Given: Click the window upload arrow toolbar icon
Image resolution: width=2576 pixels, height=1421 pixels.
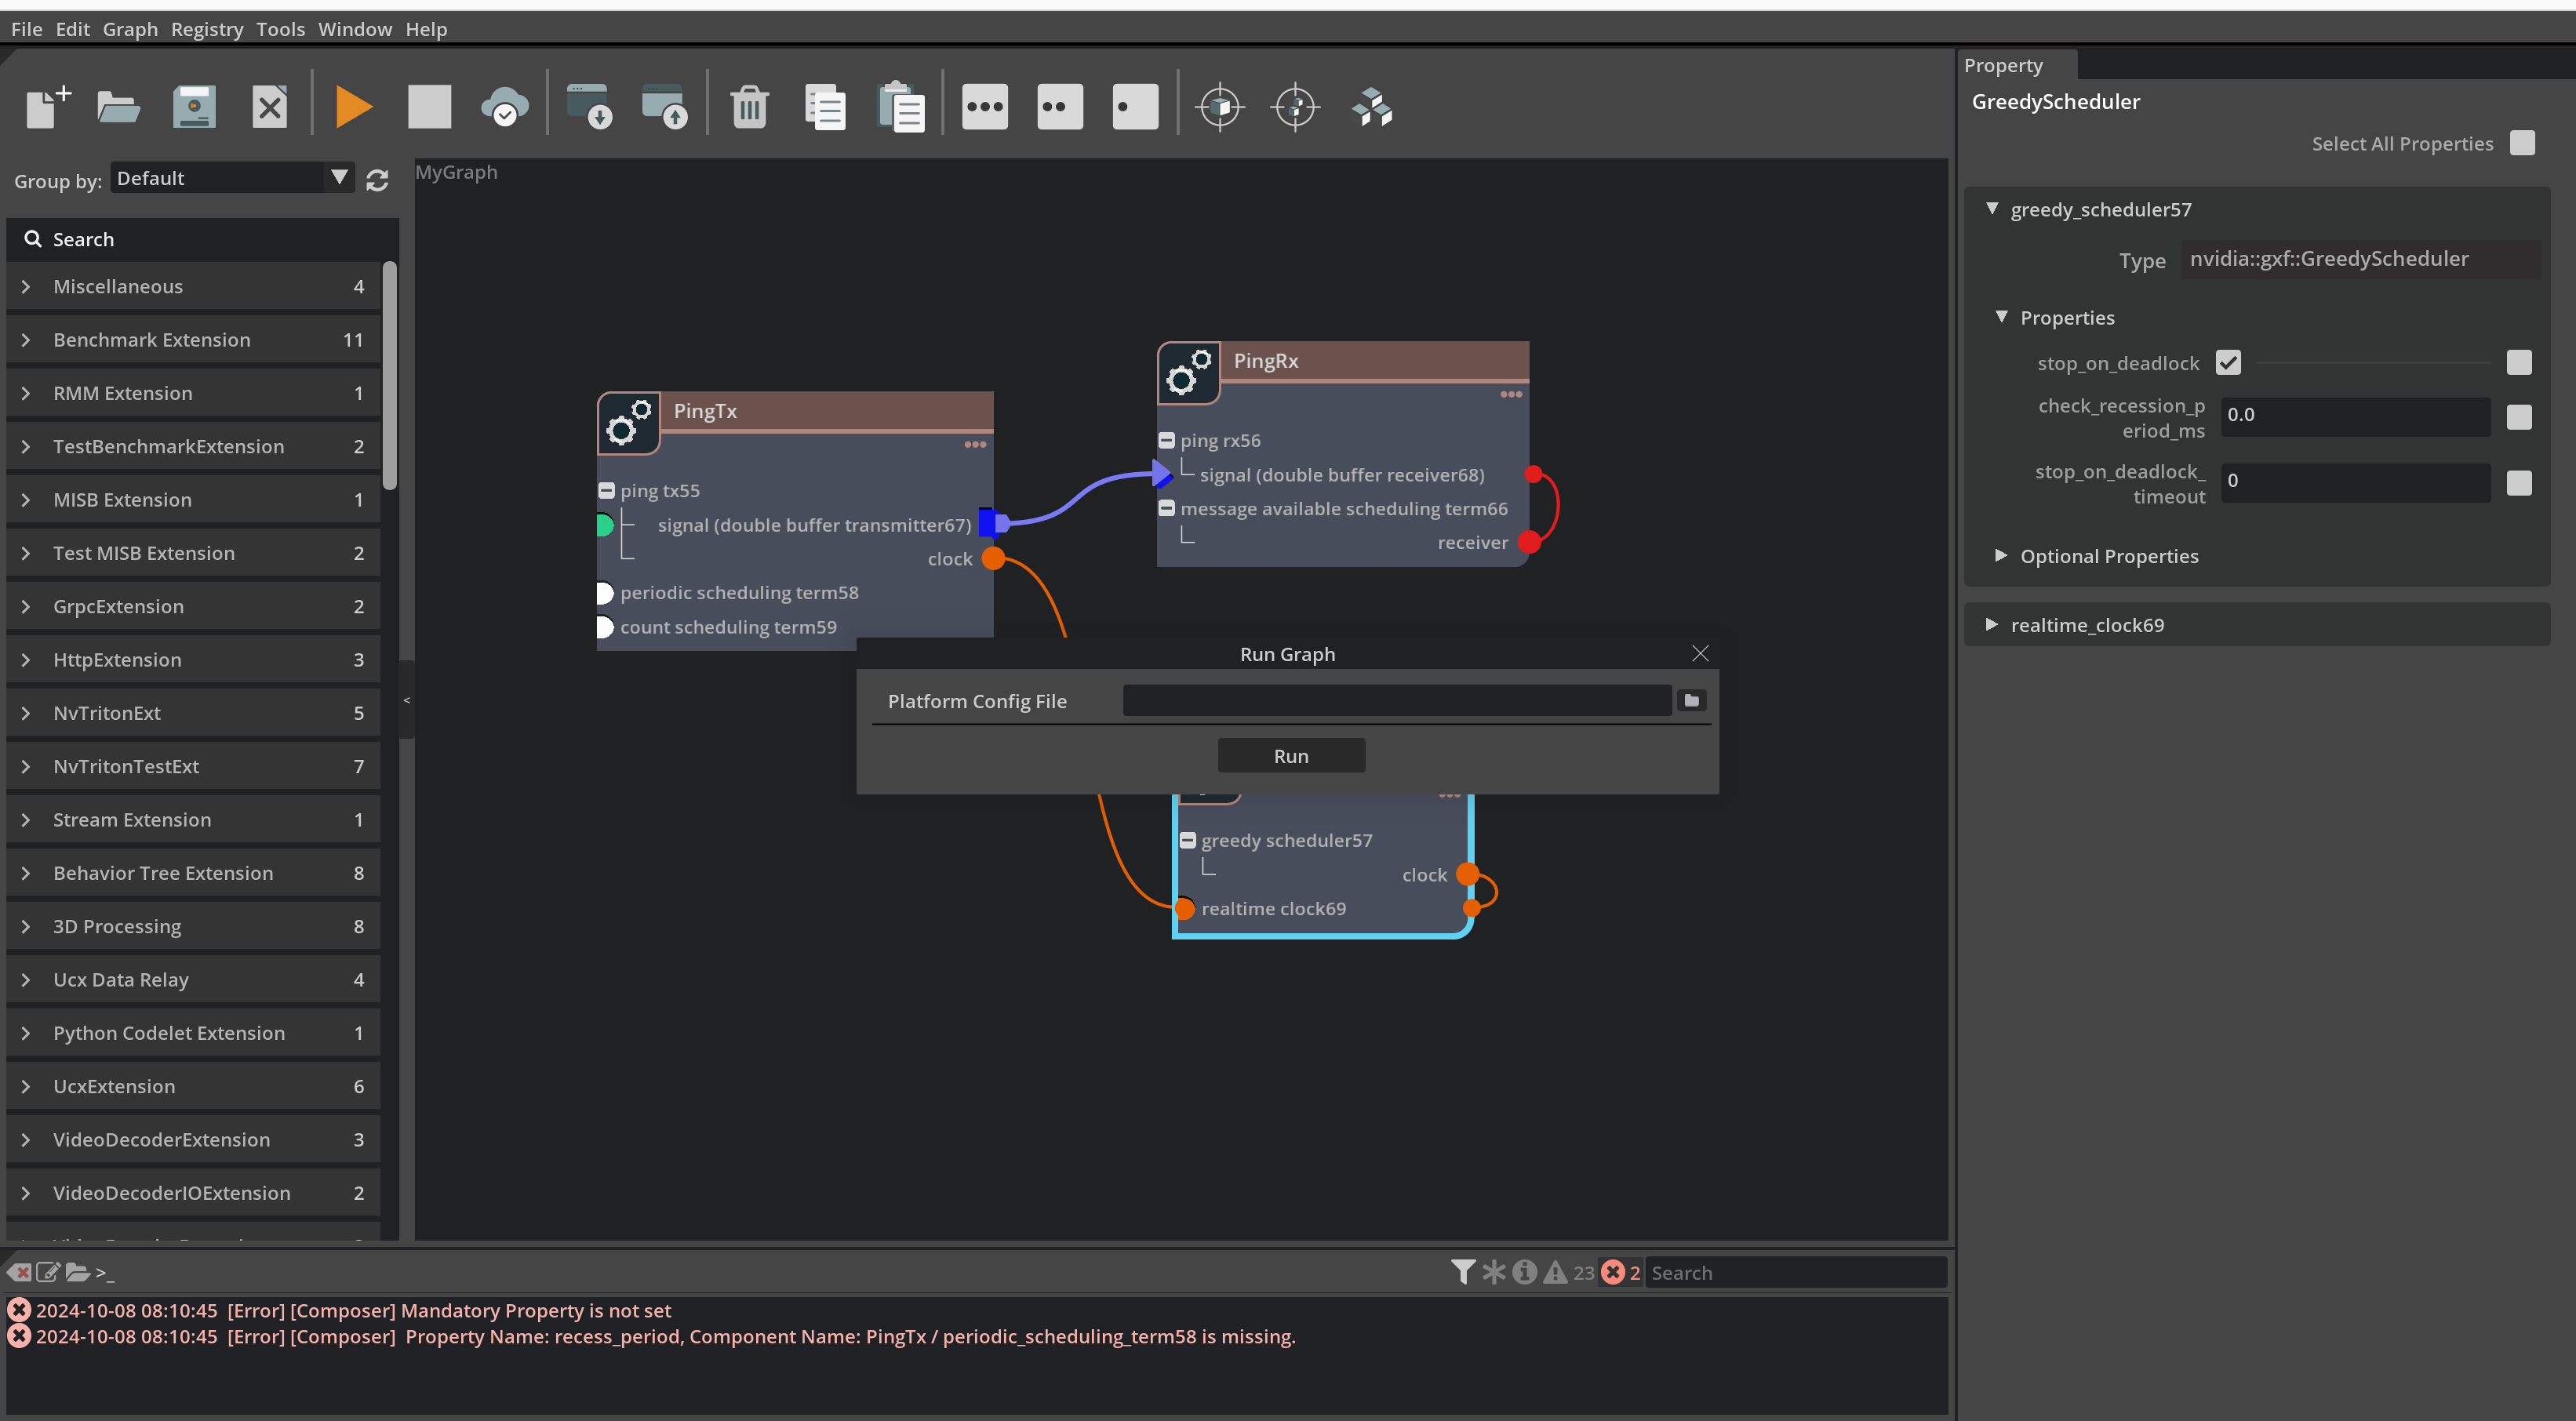Looking at the screenshot, I should coord(665,107).
